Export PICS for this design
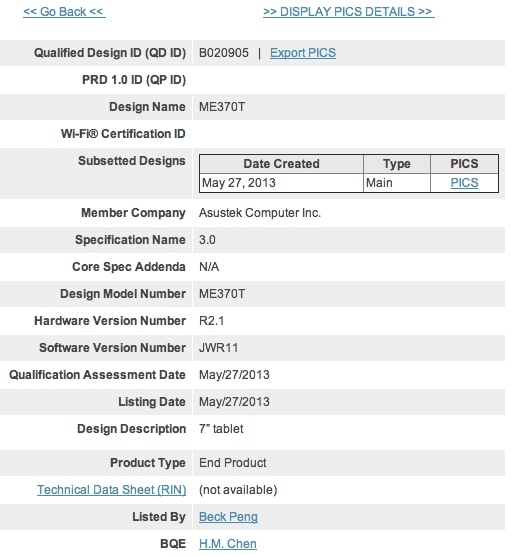The height and width of the screenshot is (556, 512). (x=303, y=53)
